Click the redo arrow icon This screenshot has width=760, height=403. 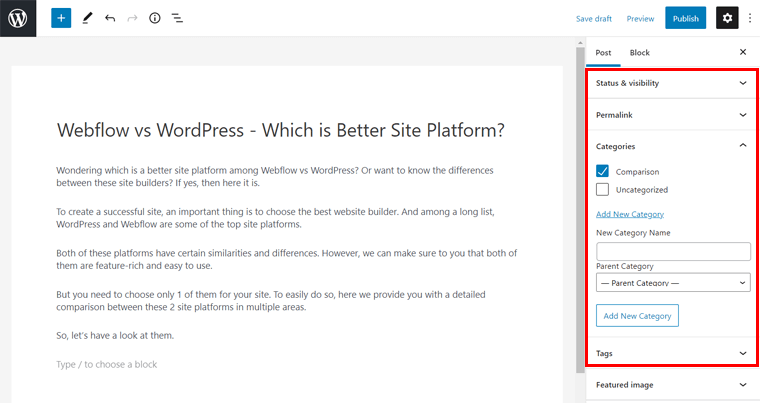(x=132, y=18)
